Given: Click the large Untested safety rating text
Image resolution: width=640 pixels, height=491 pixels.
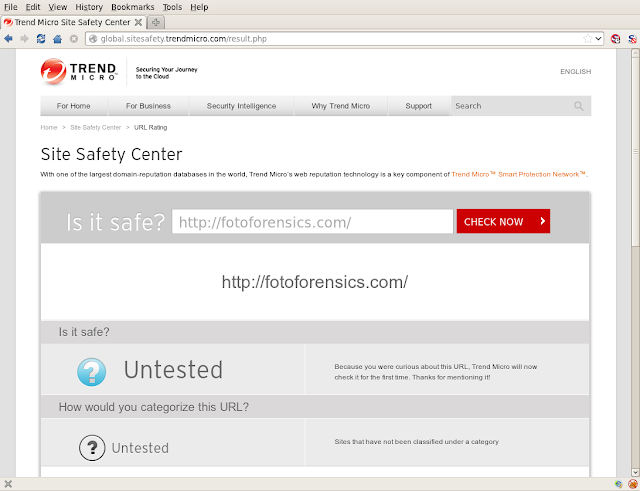Looking at the screenshot, I should pos(173,370).
